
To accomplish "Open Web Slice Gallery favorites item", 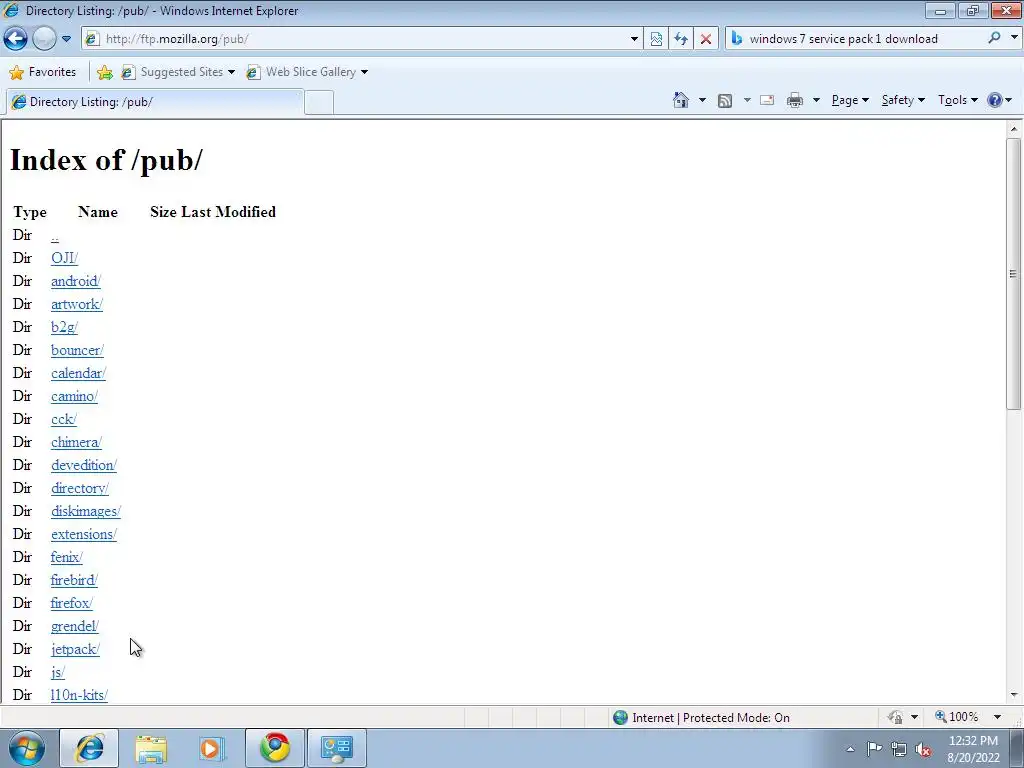I will click(x=307, y=72).
